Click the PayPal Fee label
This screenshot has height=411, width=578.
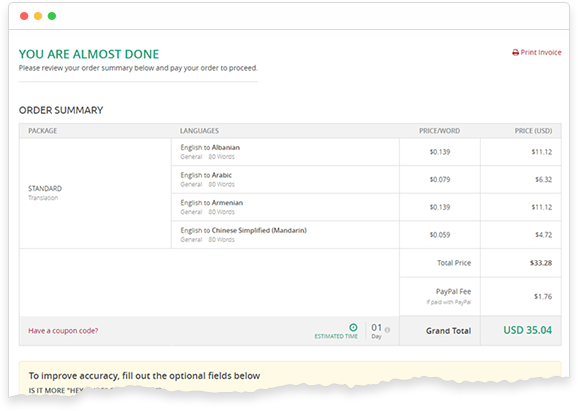453,292
